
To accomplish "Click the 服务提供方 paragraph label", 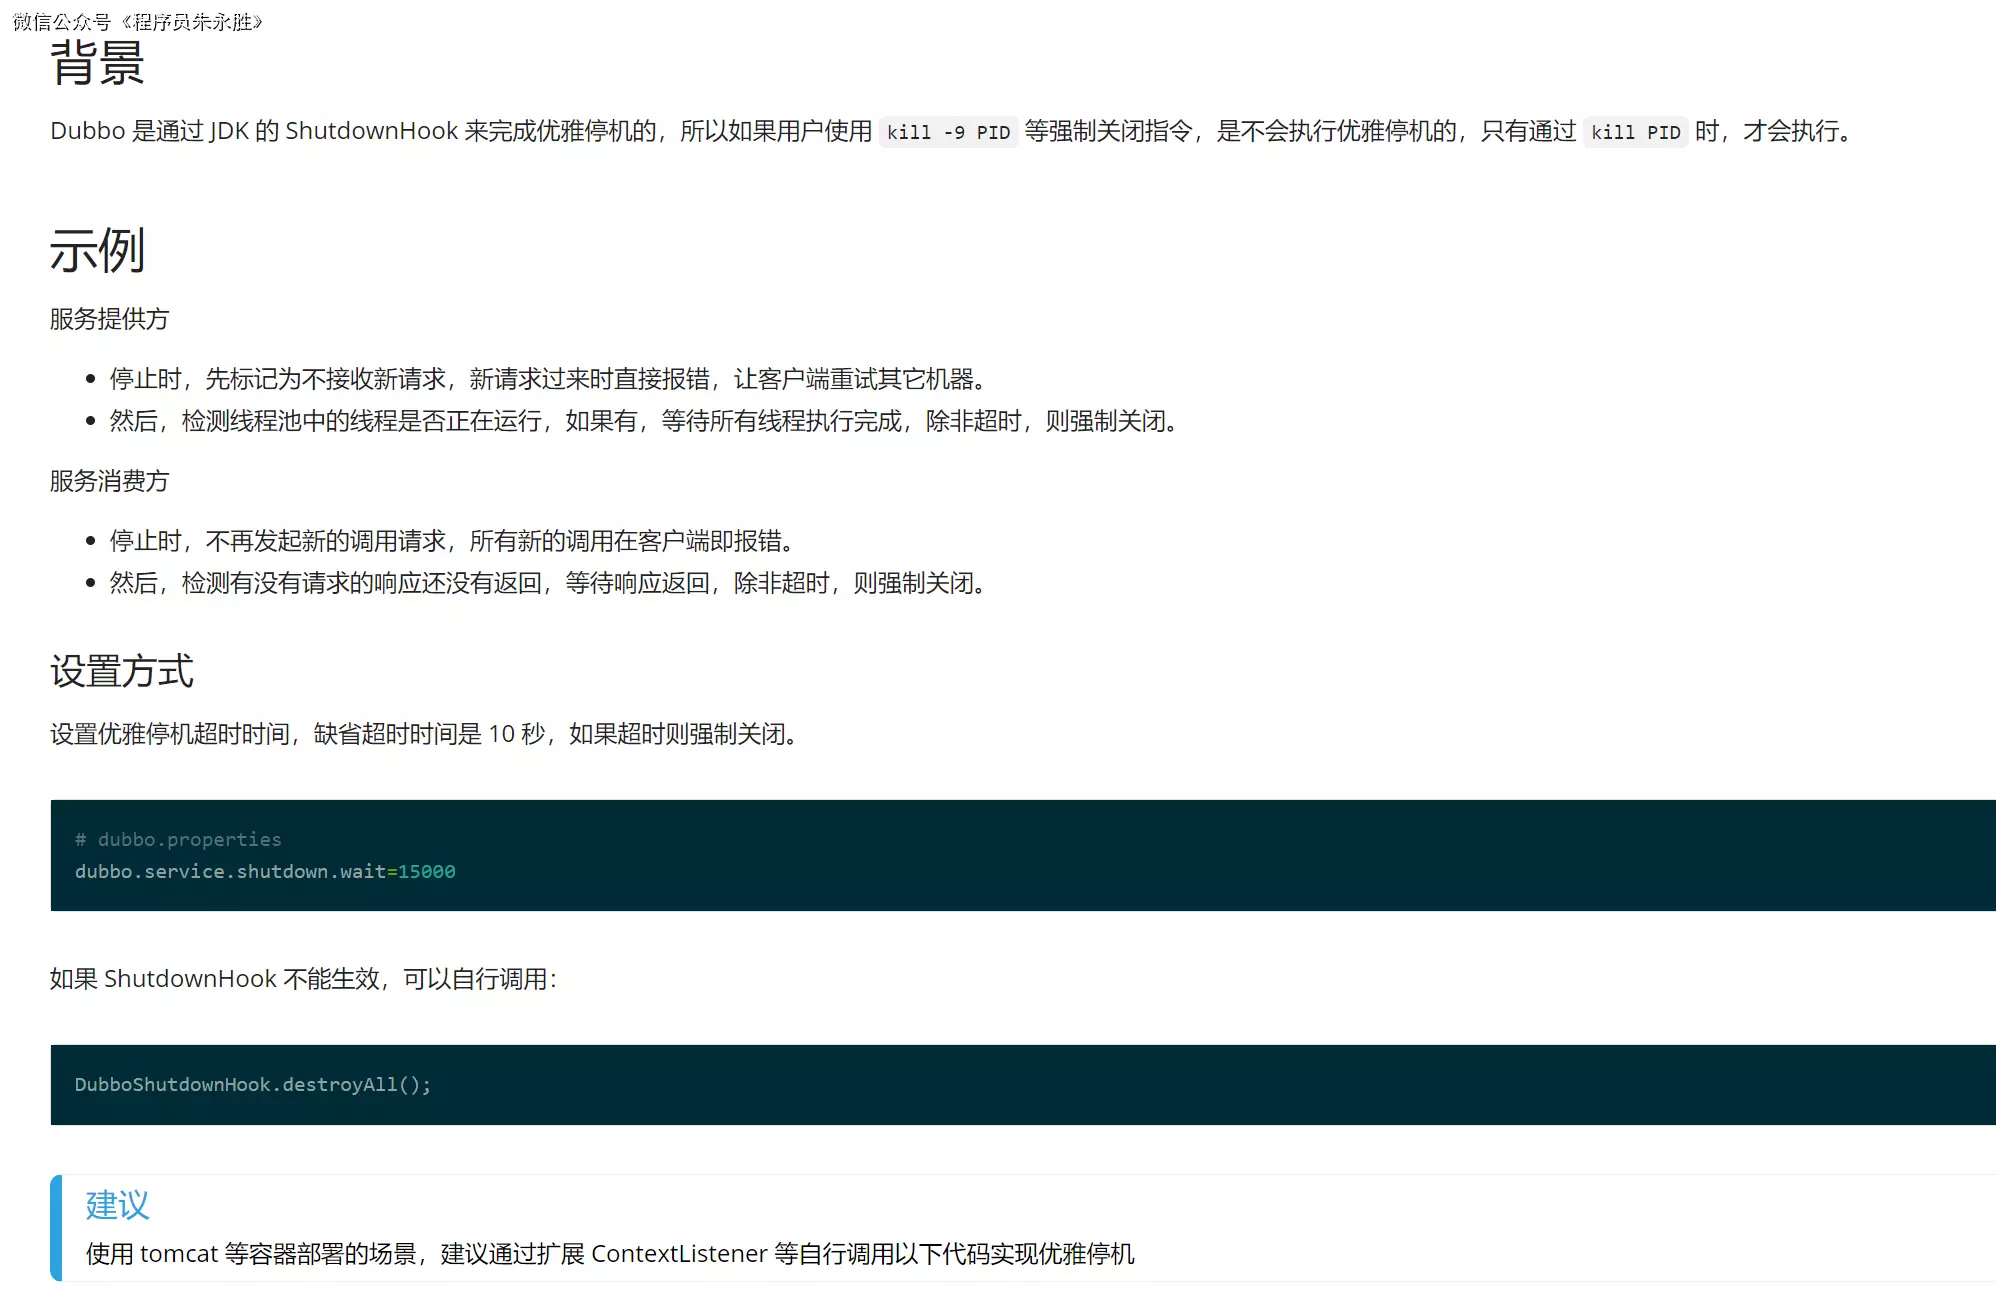I will (109, 319).
